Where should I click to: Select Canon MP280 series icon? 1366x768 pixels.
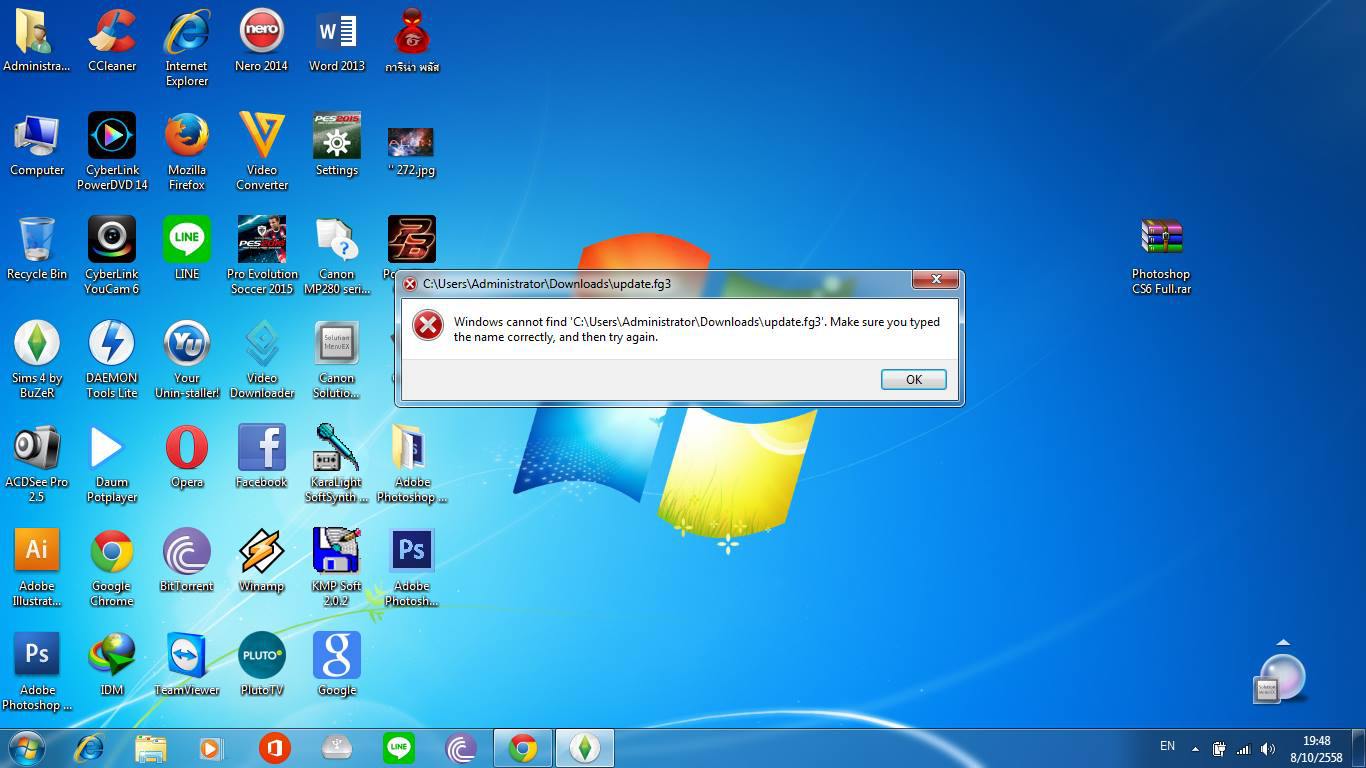click(337, 256)
